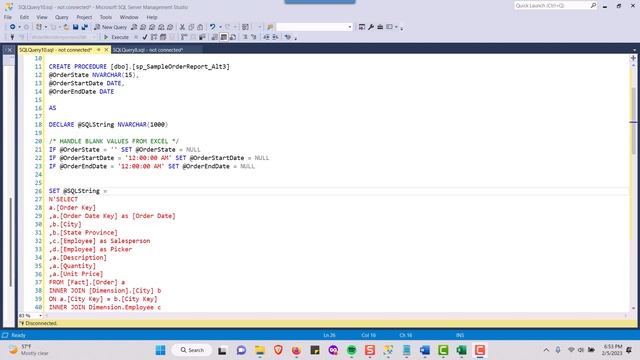Click the Database Engine Query icon after New Query
This screenshot has width=640, height=360.
[134, 27]
